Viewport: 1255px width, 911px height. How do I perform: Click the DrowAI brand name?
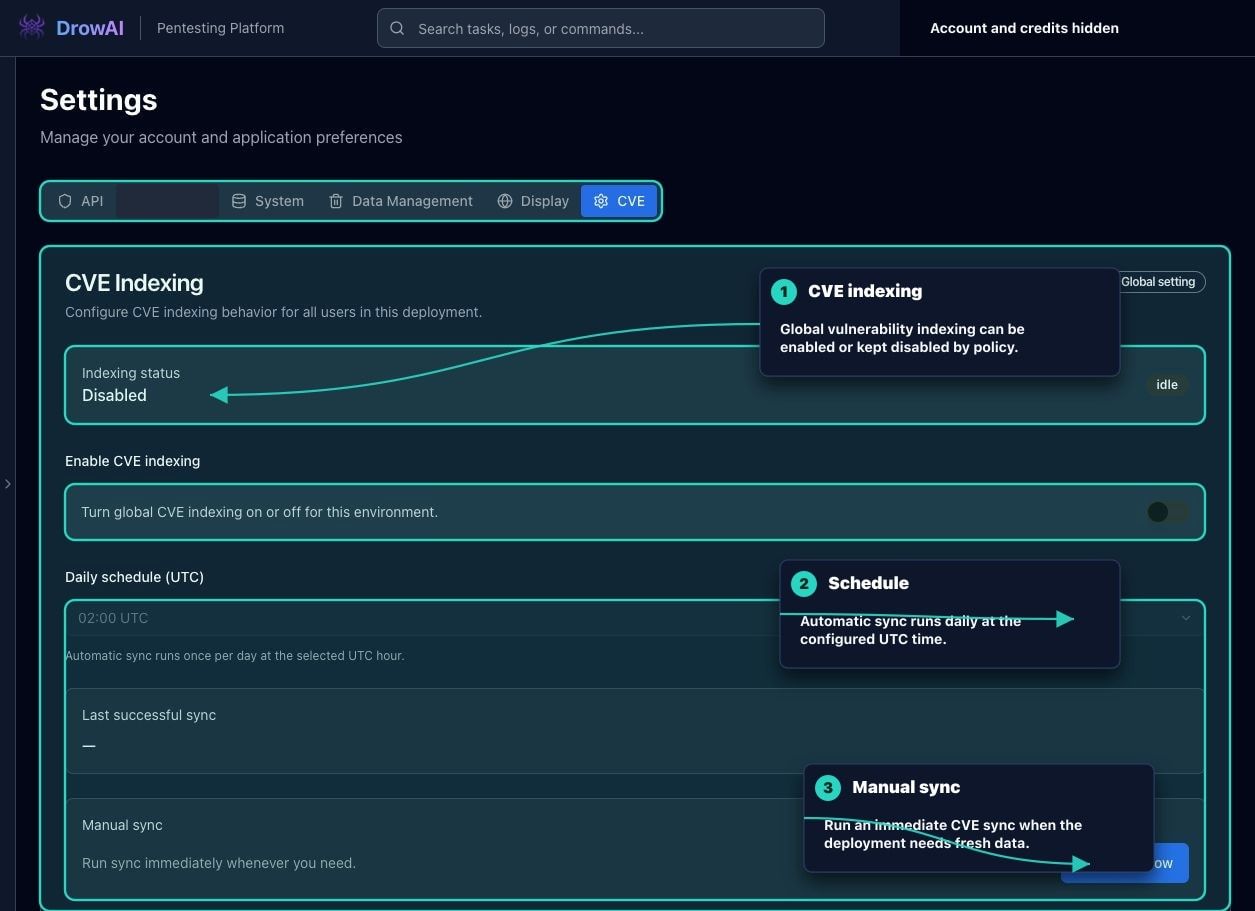(x=90, y=28)
